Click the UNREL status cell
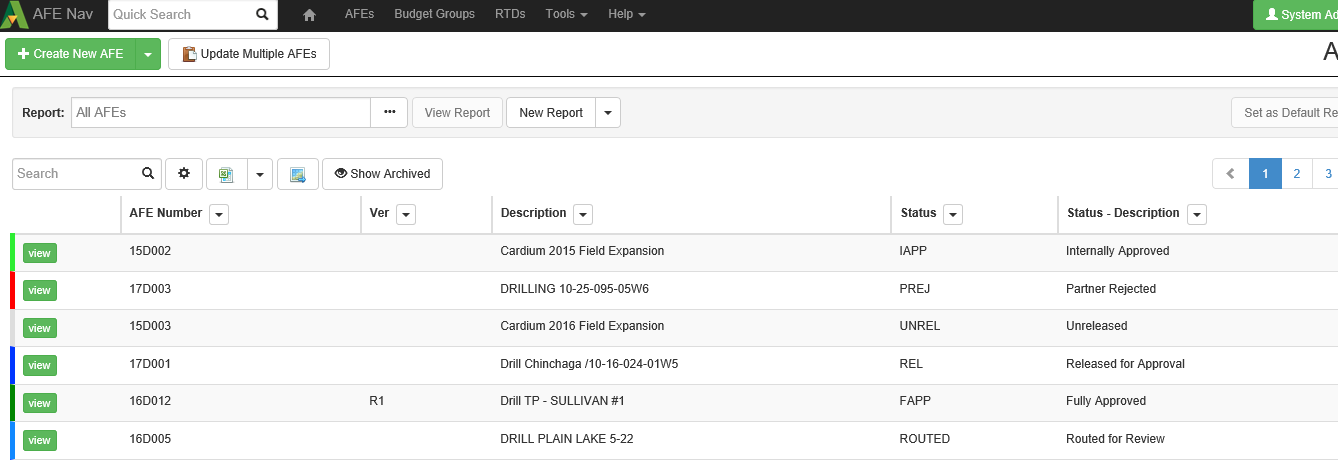 pos(920,326)
